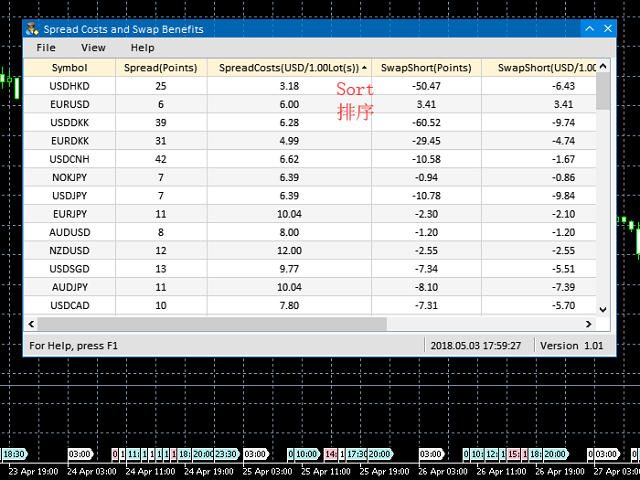Select the USDJPY symbol cell

coord(69,195)
